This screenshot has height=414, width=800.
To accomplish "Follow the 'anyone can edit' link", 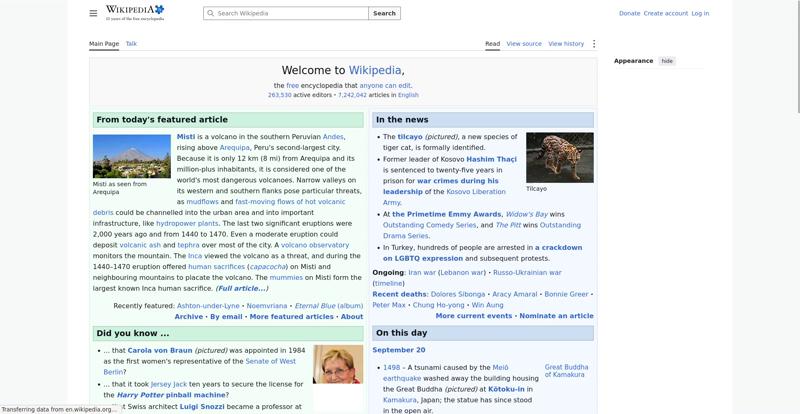I will click(385, 86).
